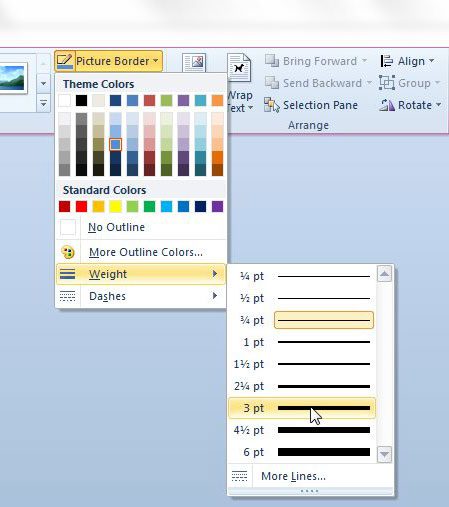Open the Bring Forward dropdown arrow

click(365, 61)
